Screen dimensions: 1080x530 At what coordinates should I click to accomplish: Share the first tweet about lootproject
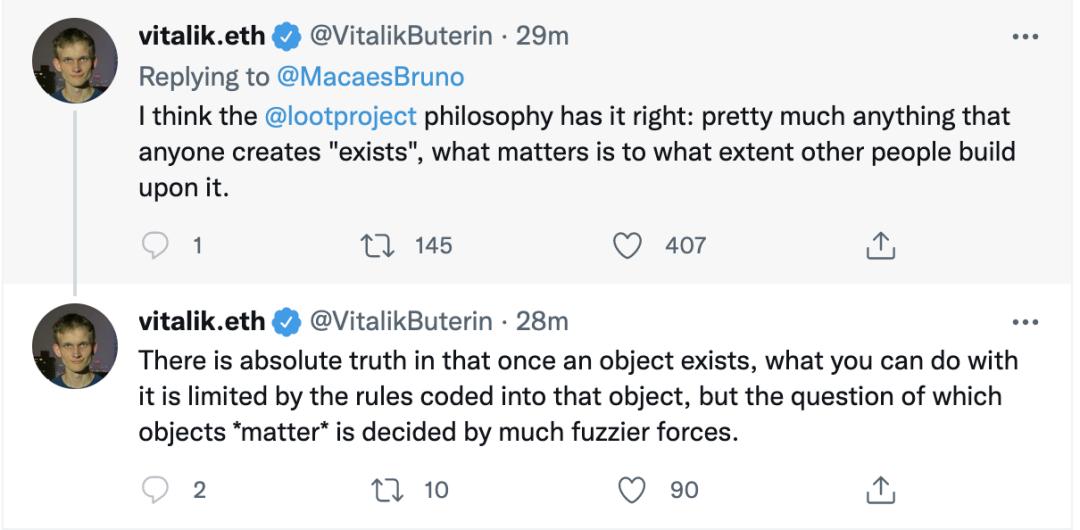pyautogui.click(x=879, y=245)
